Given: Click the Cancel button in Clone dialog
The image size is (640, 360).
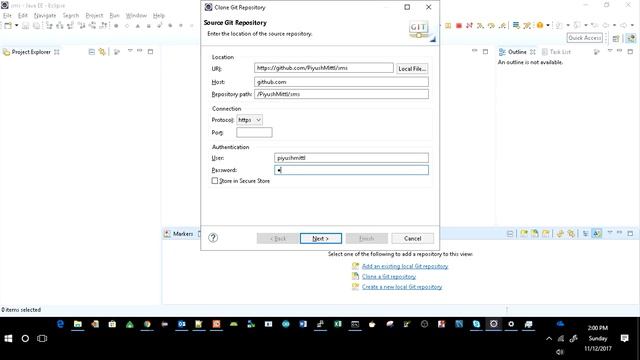Looking at the screenshot, I should click(x=412, y=238).
